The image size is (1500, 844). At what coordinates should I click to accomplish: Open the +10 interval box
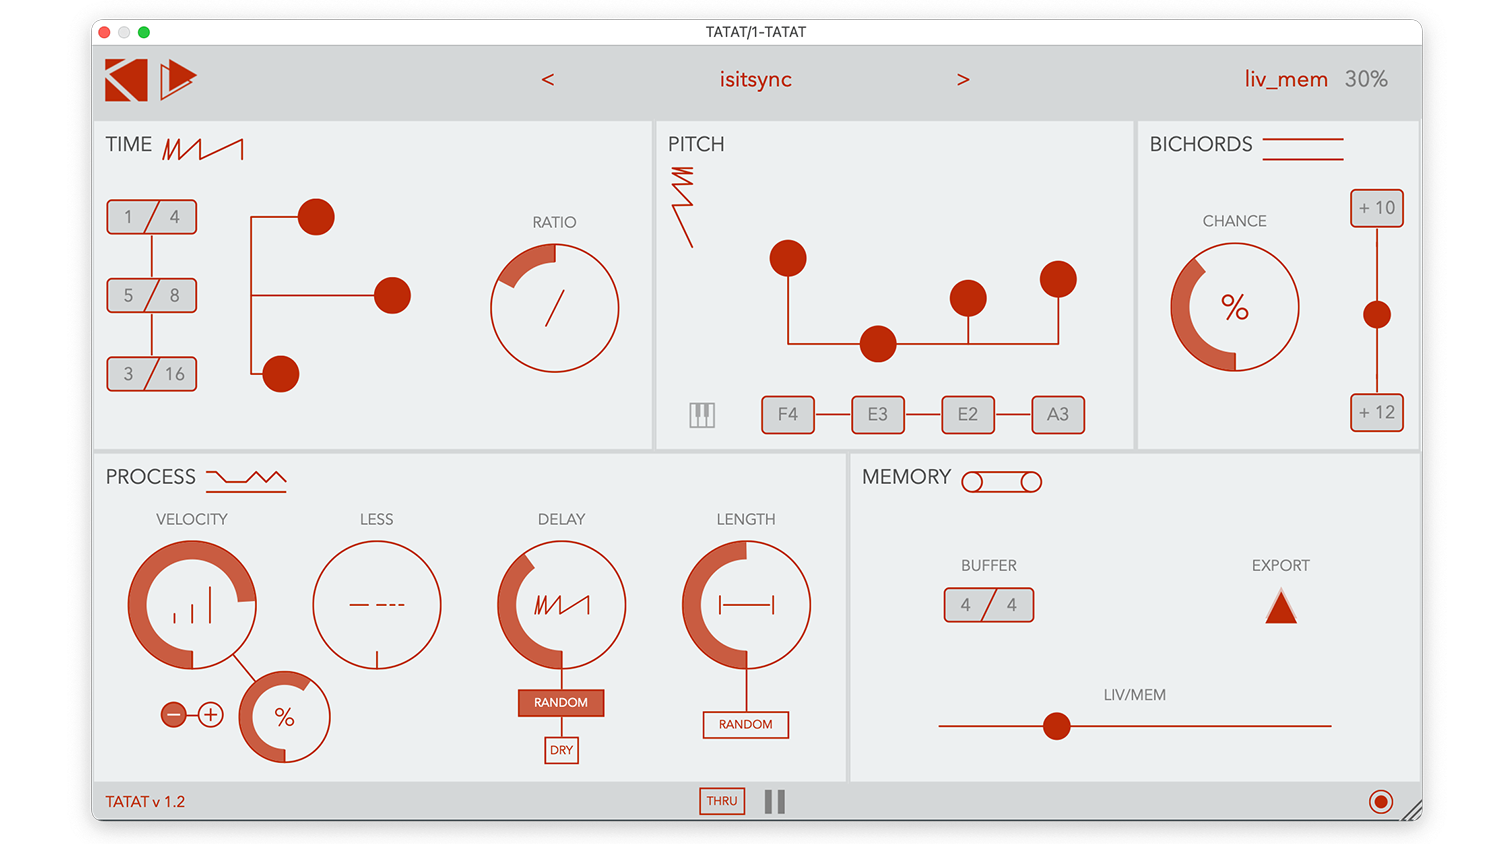coord(1377,208)
